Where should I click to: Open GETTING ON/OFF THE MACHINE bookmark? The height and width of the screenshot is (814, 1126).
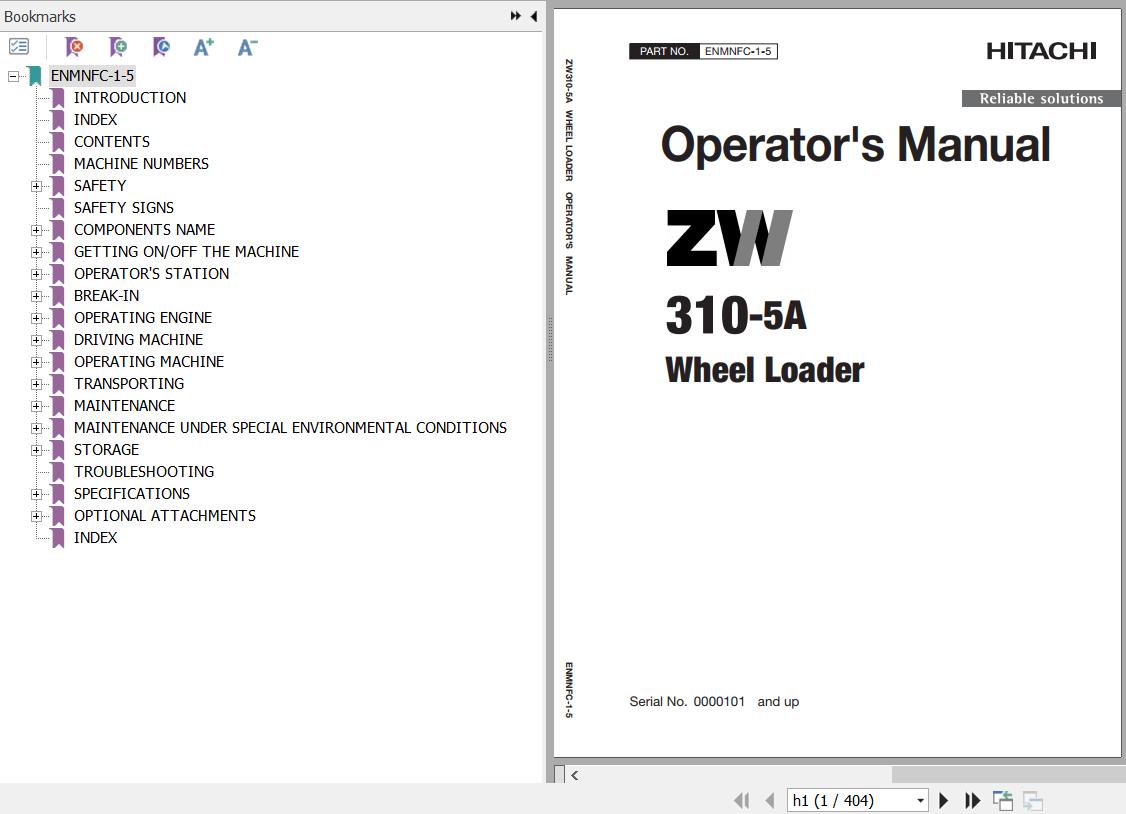point(186,251)
